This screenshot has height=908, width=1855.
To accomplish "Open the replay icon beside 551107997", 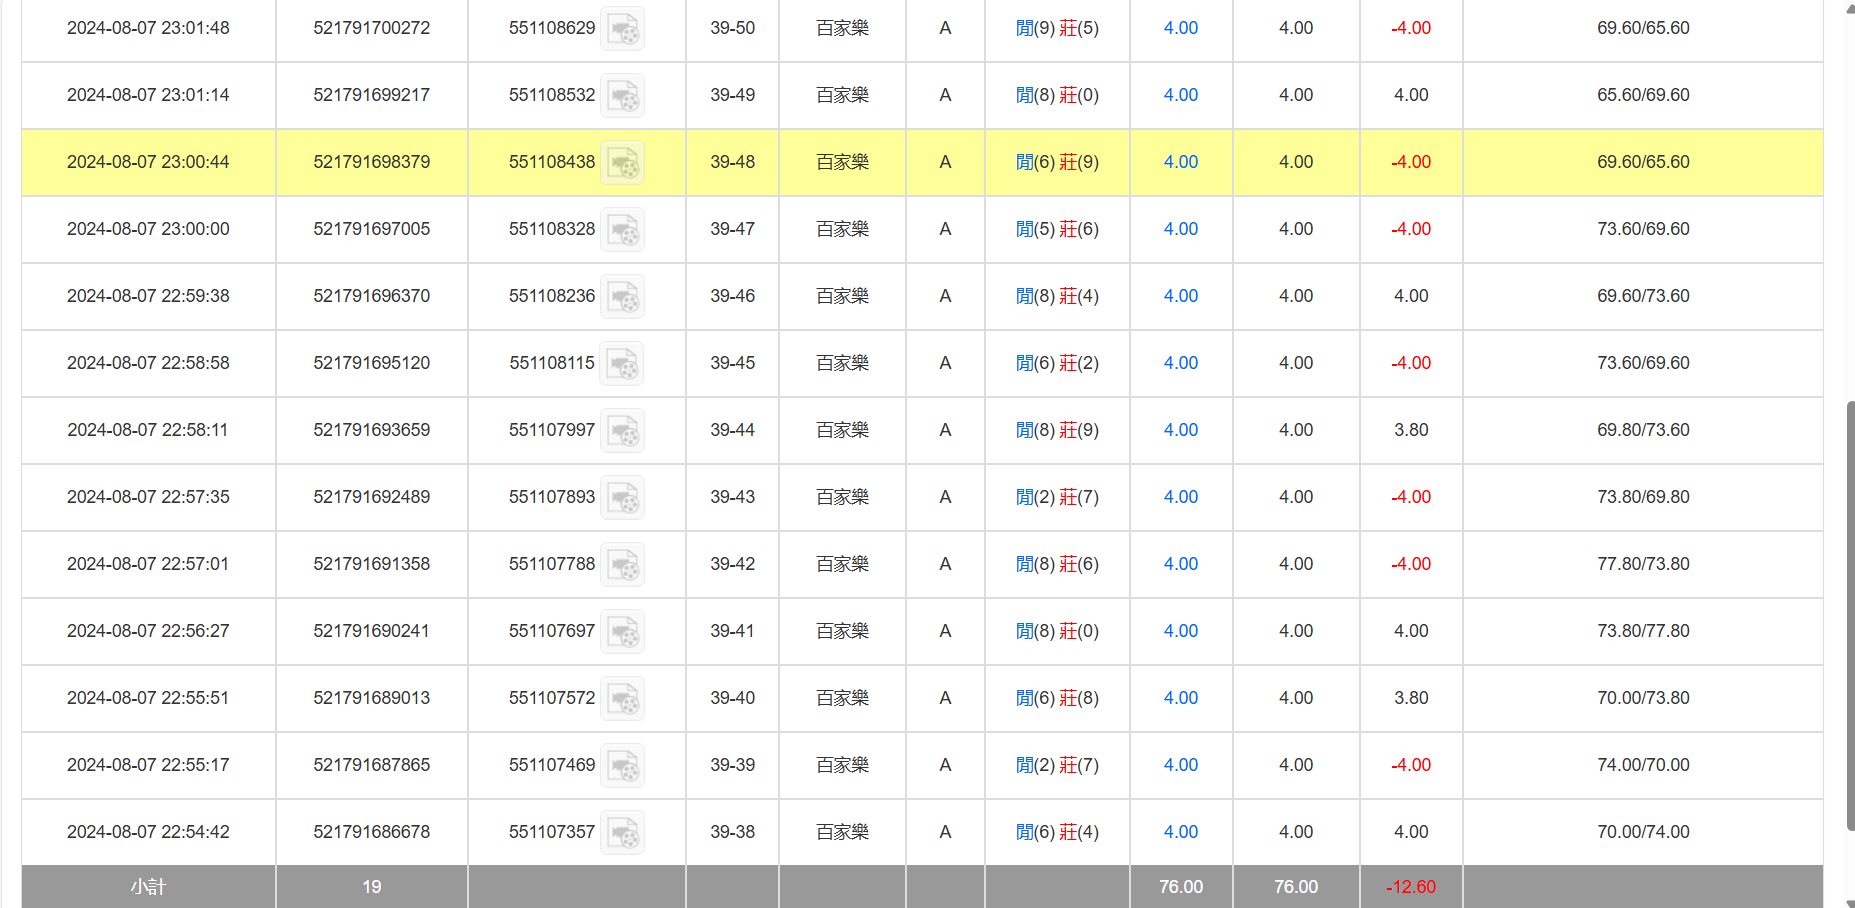I will pos(623,431).
